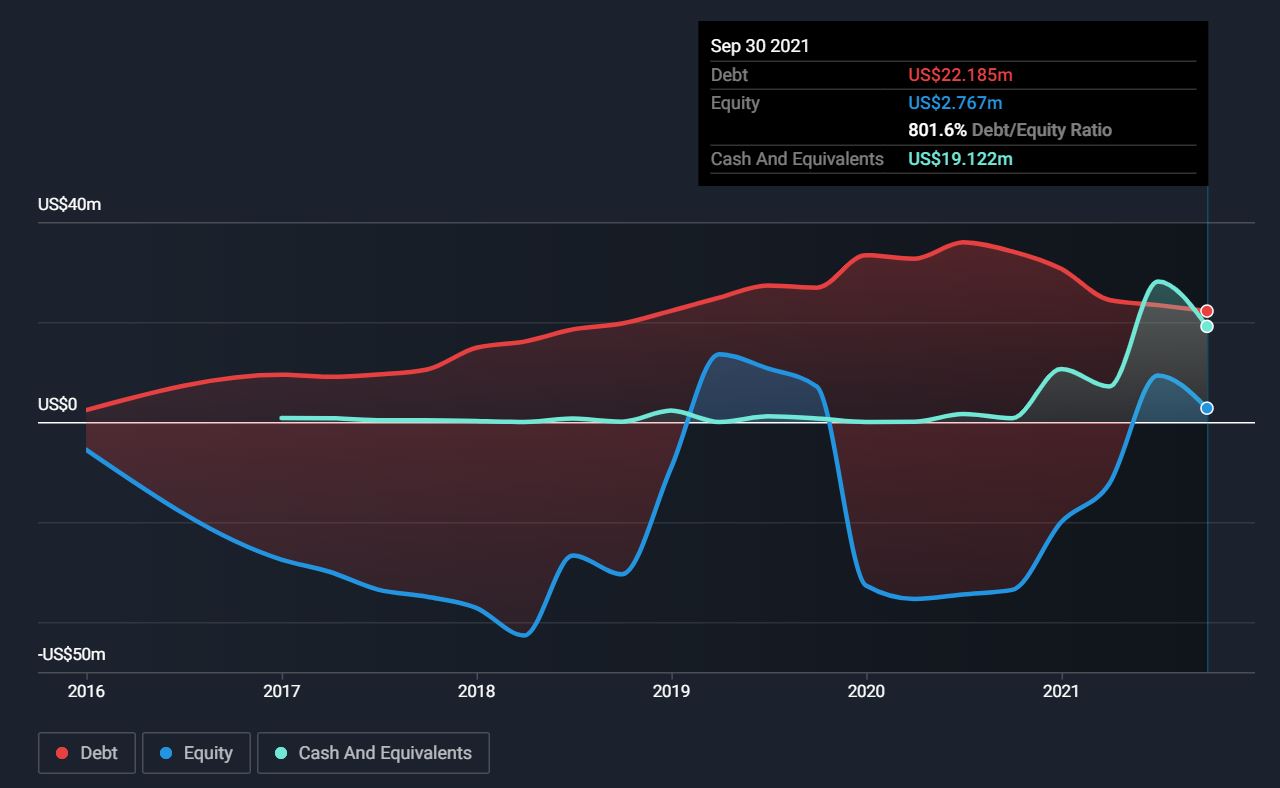Click the 2018 x-axis label
Image resolution: width=1280 pixels, height=788 pixels.
pos(477,691)
